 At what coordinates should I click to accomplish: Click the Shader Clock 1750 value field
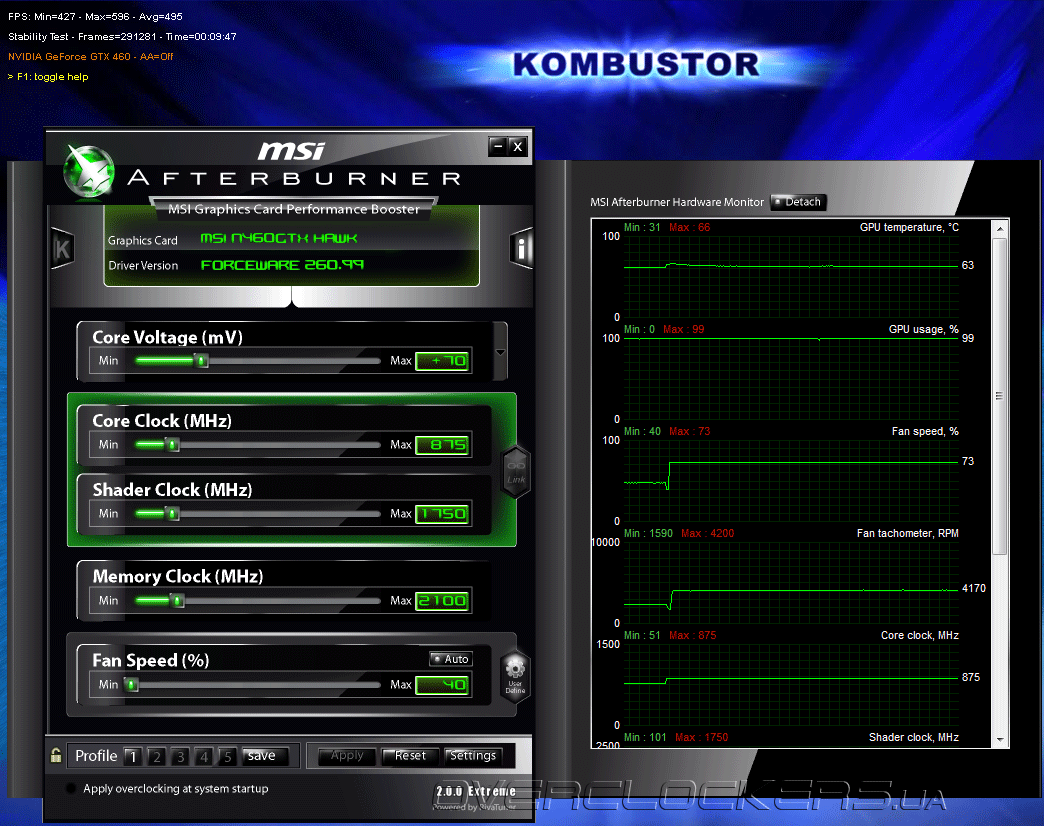(x=443, y=514)
